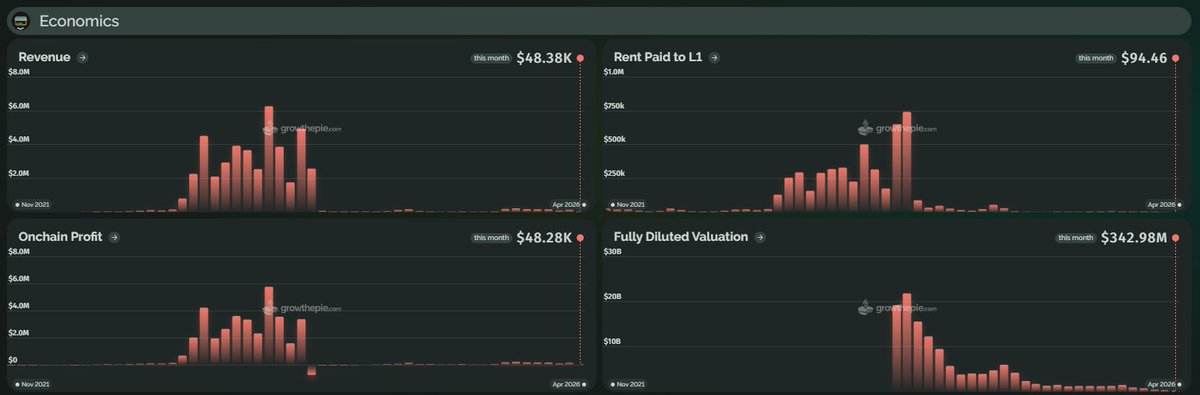This screenshot has height=395, width=1200.
Task: Click Valuation $10B axis label
Action: point(613,341)
